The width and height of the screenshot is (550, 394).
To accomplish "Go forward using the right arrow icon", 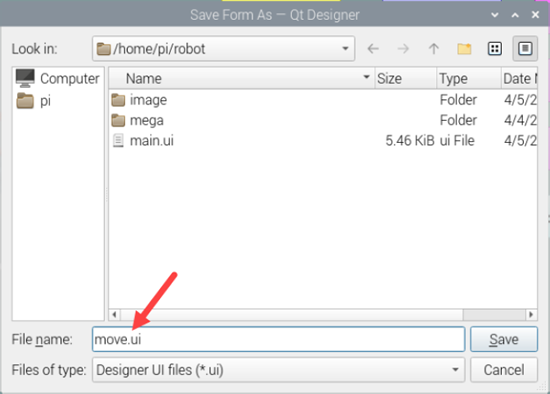I will pos(403,48).
